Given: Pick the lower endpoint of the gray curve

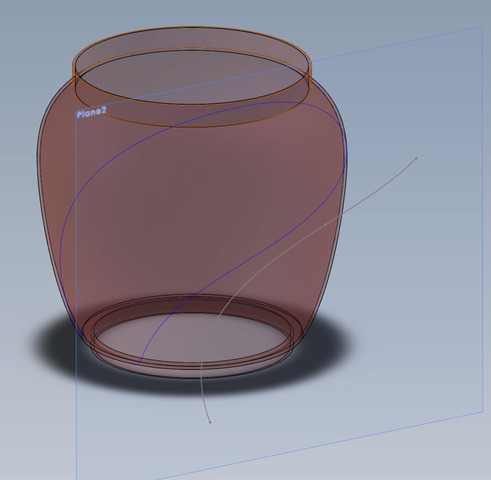Looking at the screenshot, I should 210,422.
